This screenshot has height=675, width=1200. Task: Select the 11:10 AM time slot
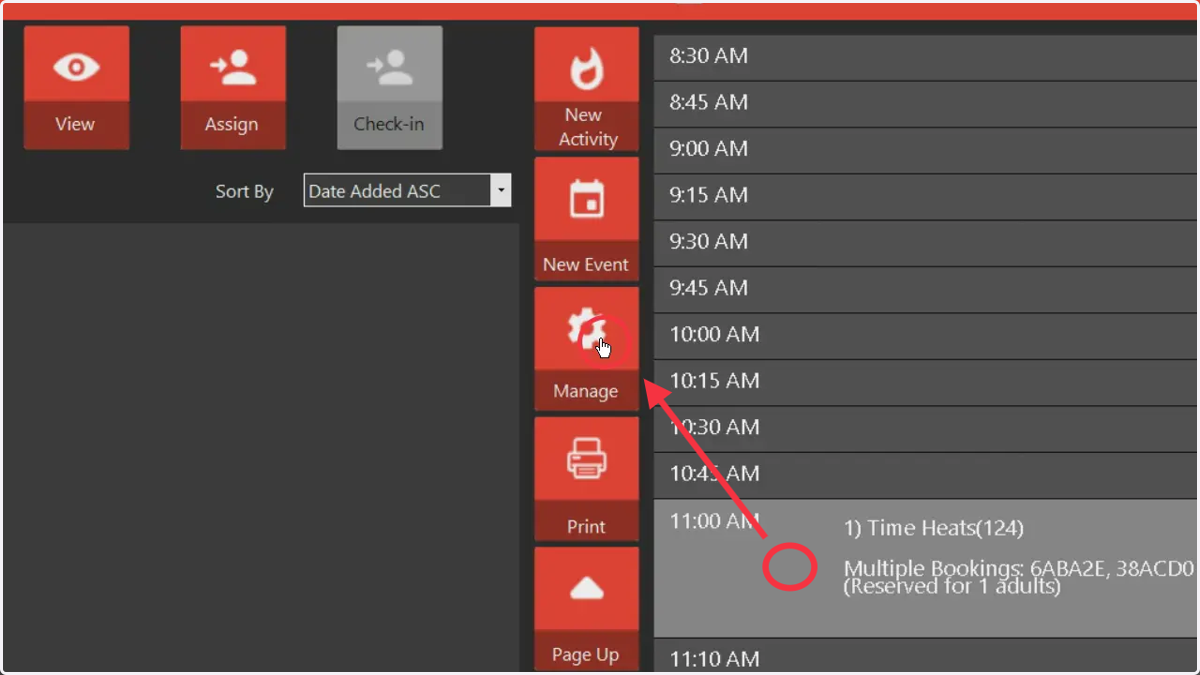[926, 657]
